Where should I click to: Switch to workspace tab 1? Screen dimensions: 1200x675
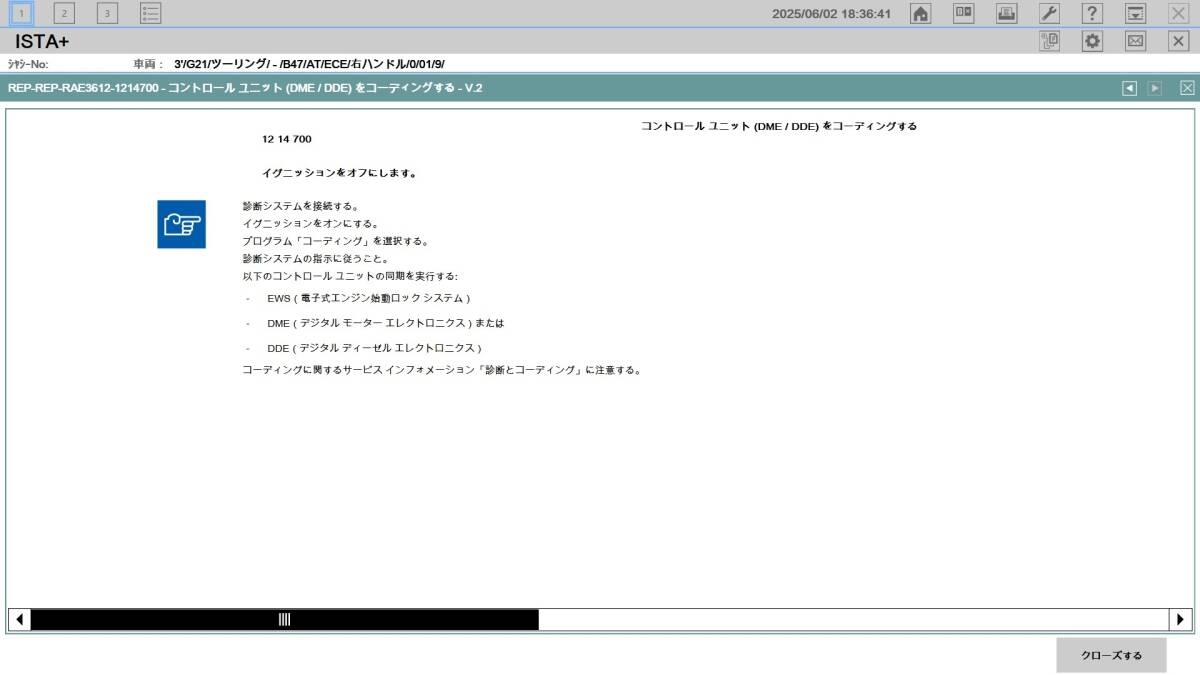(x=22, y=14)
